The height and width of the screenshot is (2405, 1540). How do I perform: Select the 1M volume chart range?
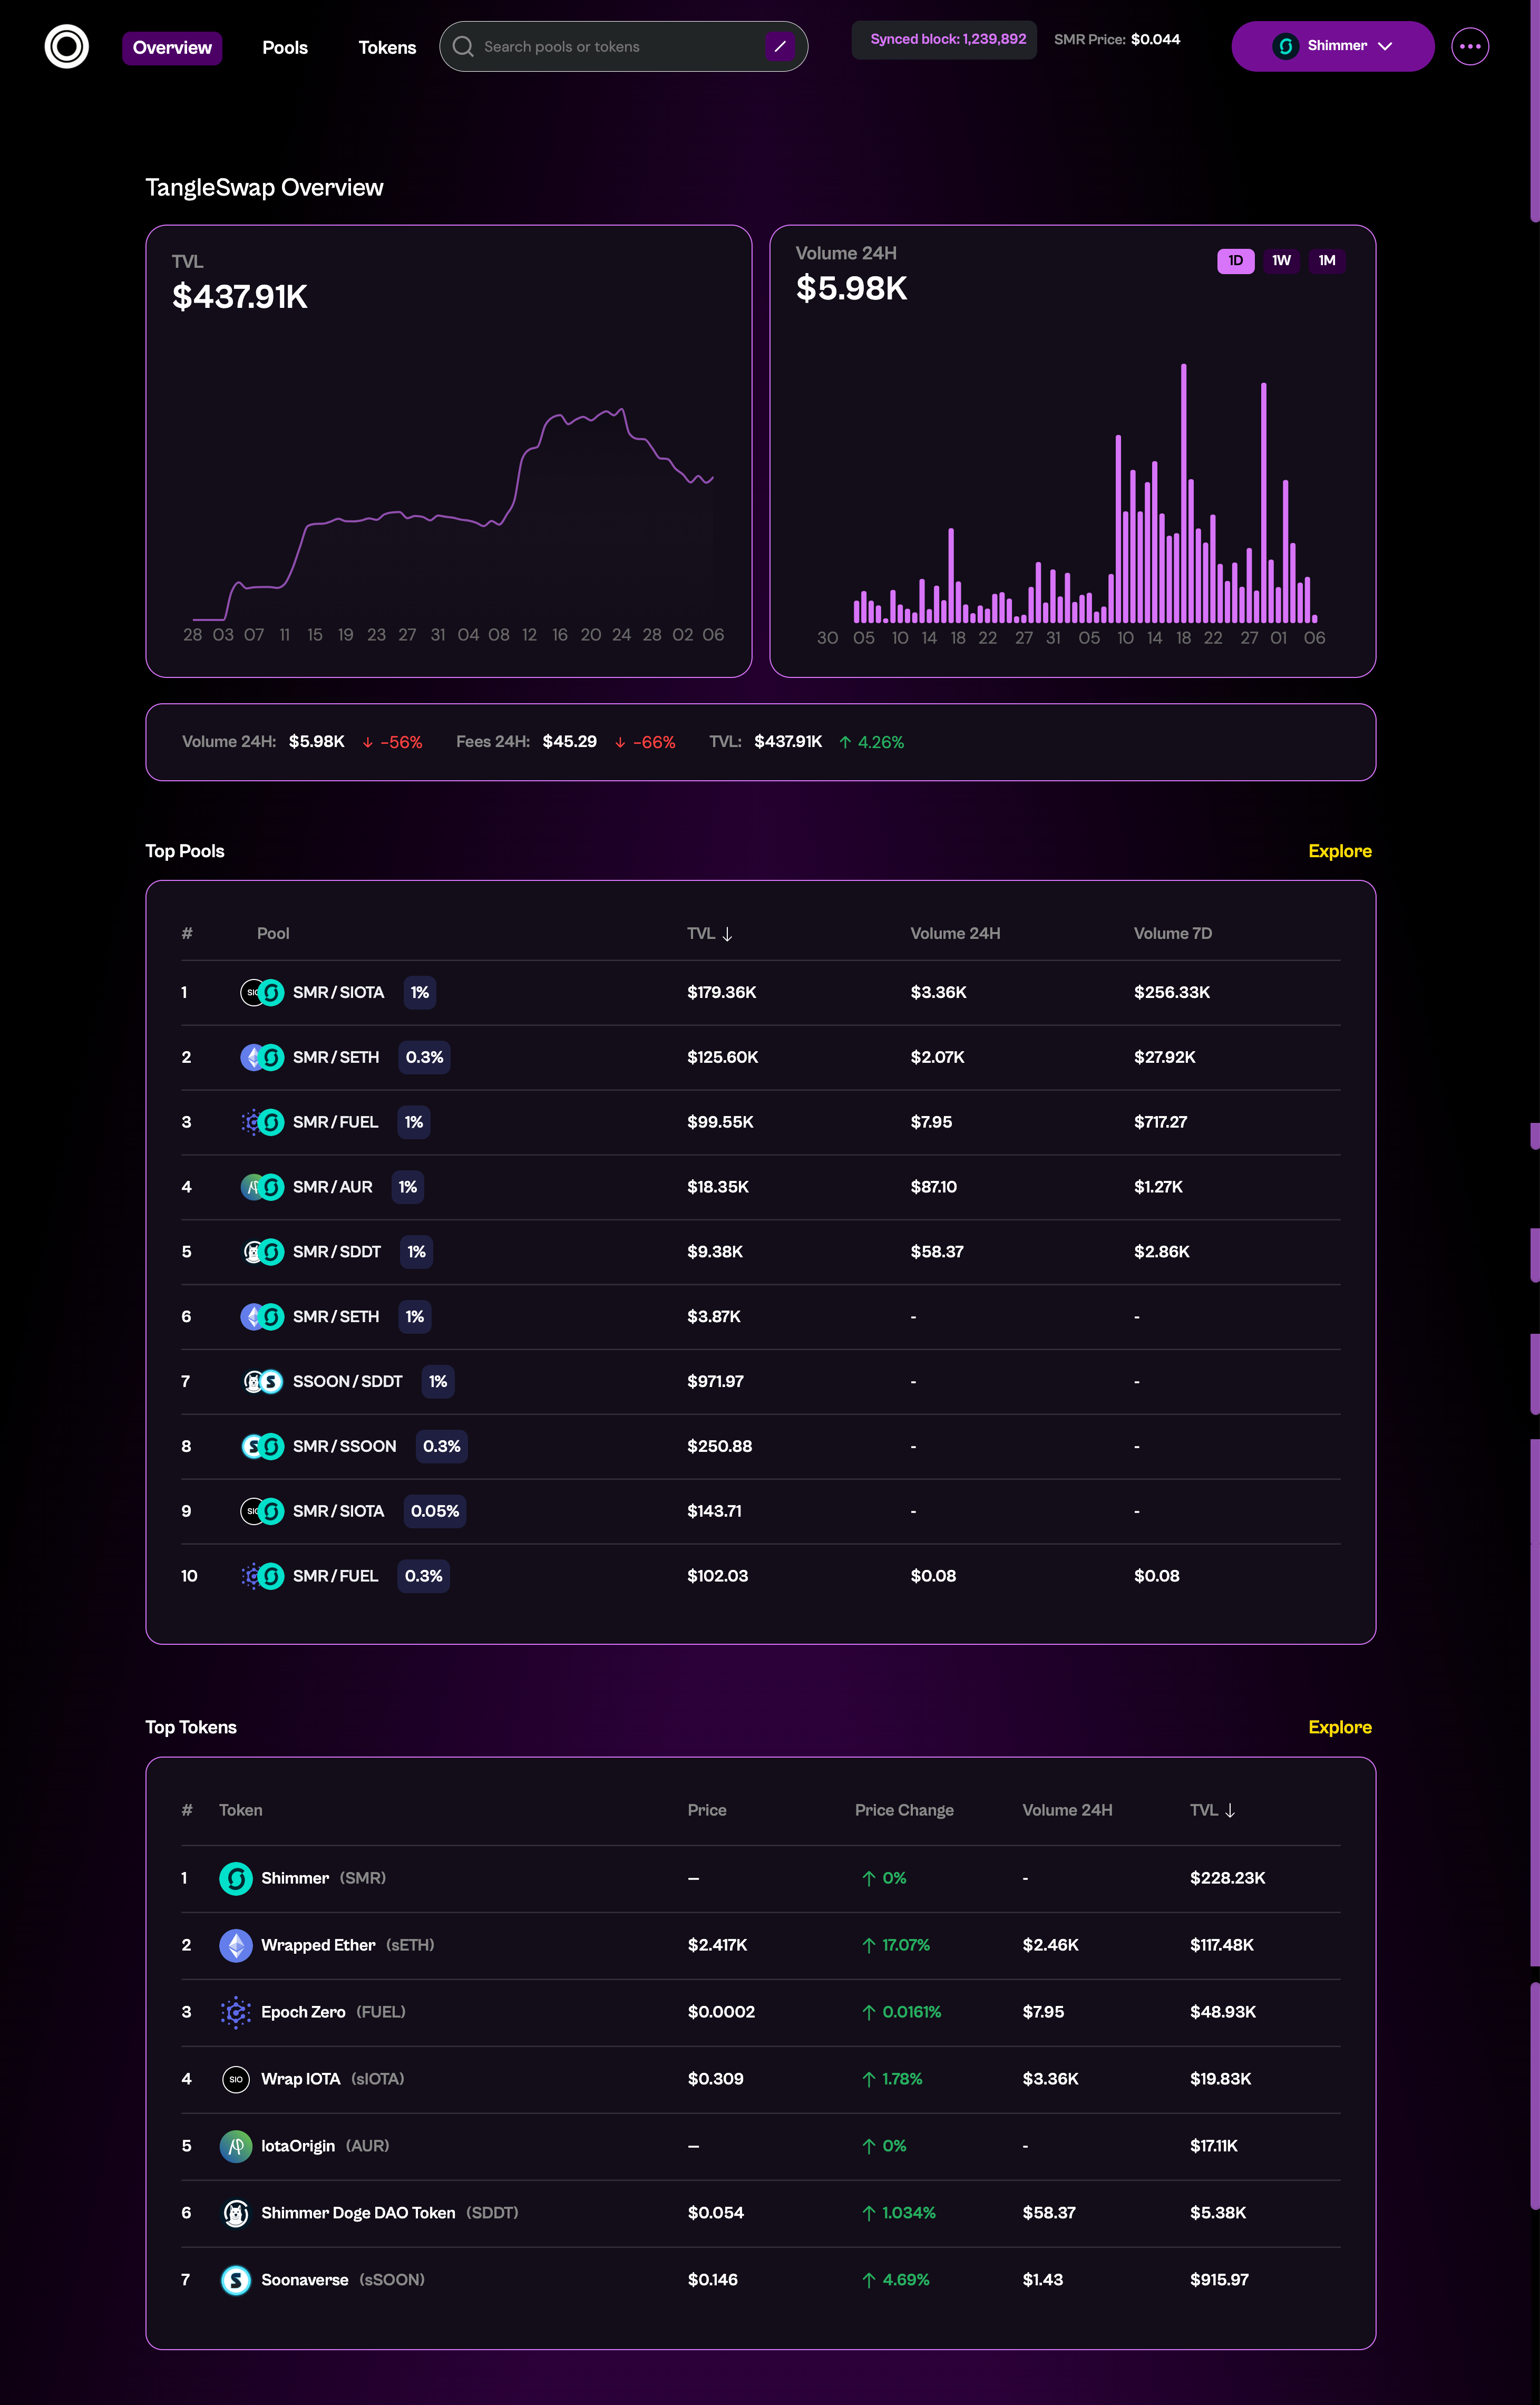(x=1327, y=261)
